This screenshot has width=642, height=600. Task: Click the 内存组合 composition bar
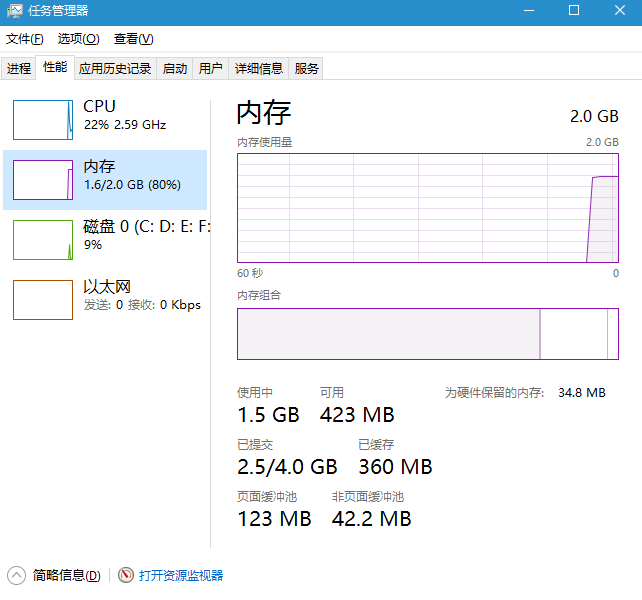click(x=428, y=333)
